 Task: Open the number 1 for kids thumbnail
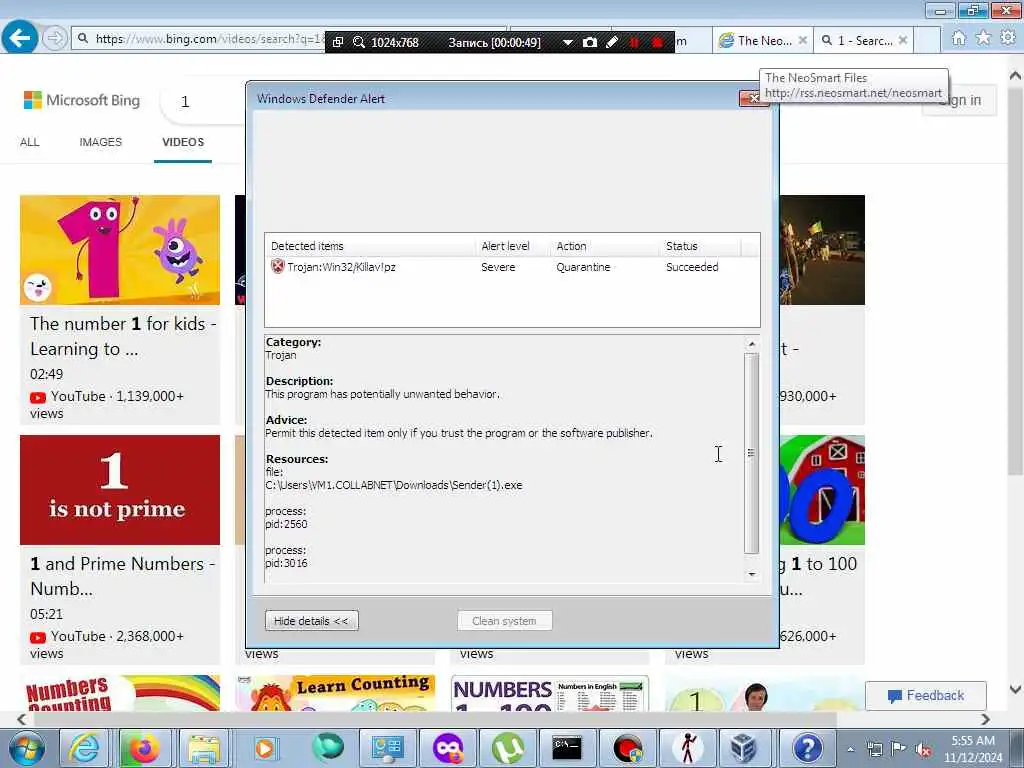pyautogui.click(x=120, y=249)
